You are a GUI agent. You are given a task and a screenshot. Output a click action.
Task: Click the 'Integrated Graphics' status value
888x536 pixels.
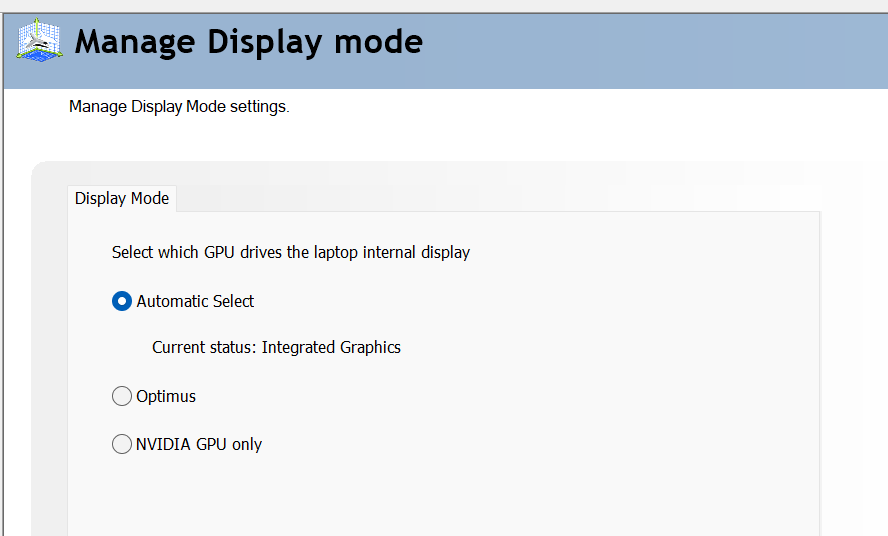(x=331, y=348)
